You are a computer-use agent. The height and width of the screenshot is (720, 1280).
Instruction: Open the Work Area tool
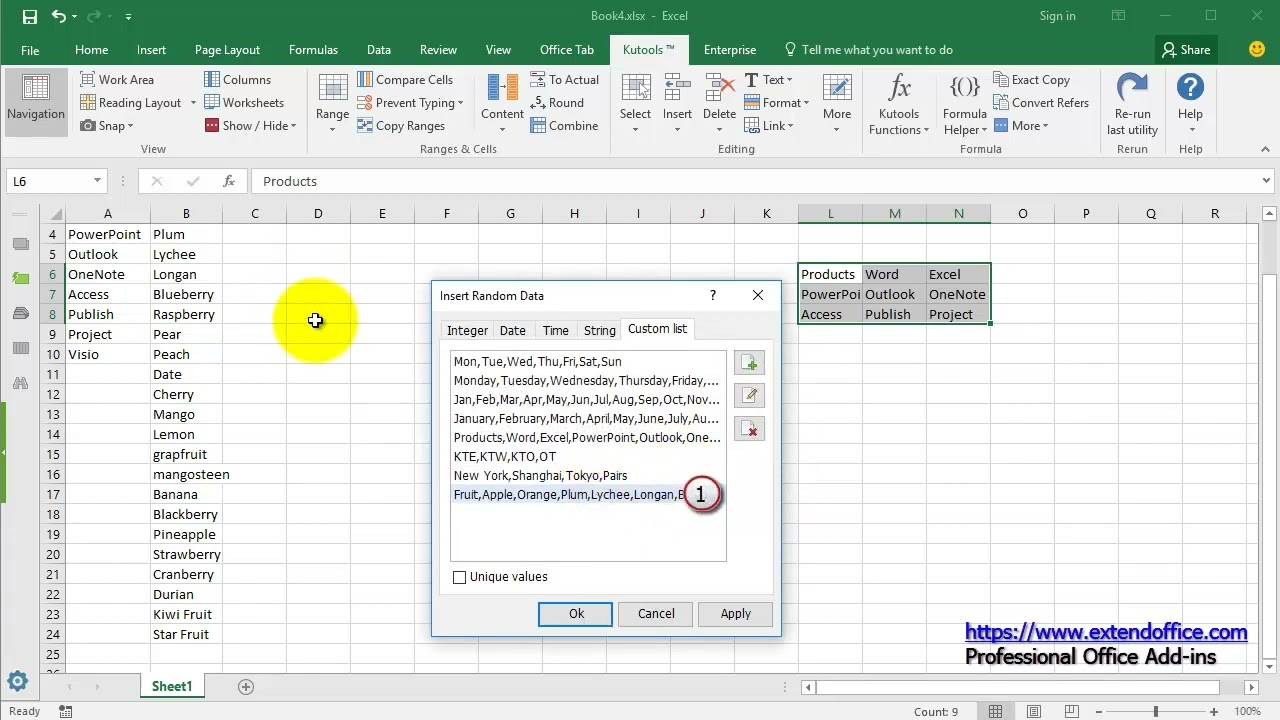117,80
